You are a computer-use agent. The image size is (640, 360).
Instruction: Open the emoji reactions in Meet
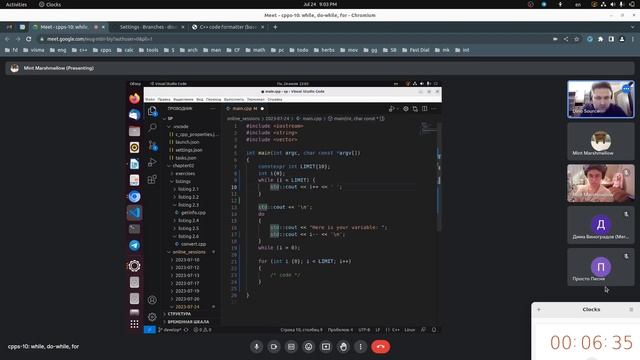(309, 347)
